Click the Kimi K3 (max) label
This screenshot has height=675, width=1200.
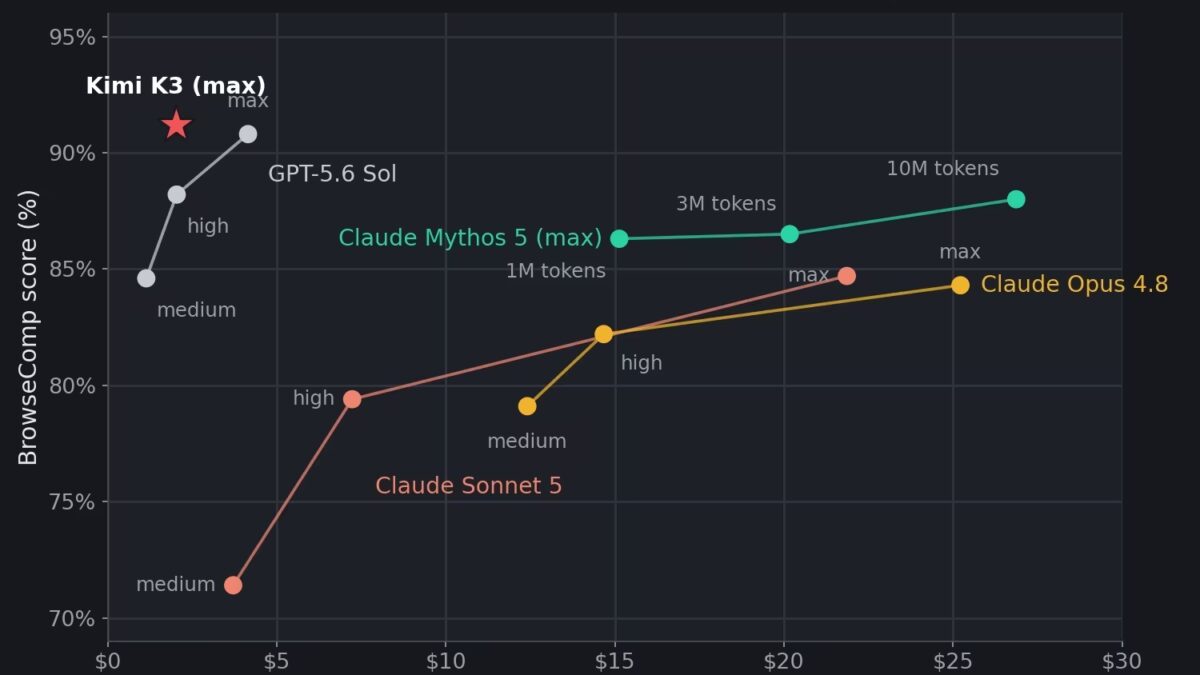(x=176, y=86)
